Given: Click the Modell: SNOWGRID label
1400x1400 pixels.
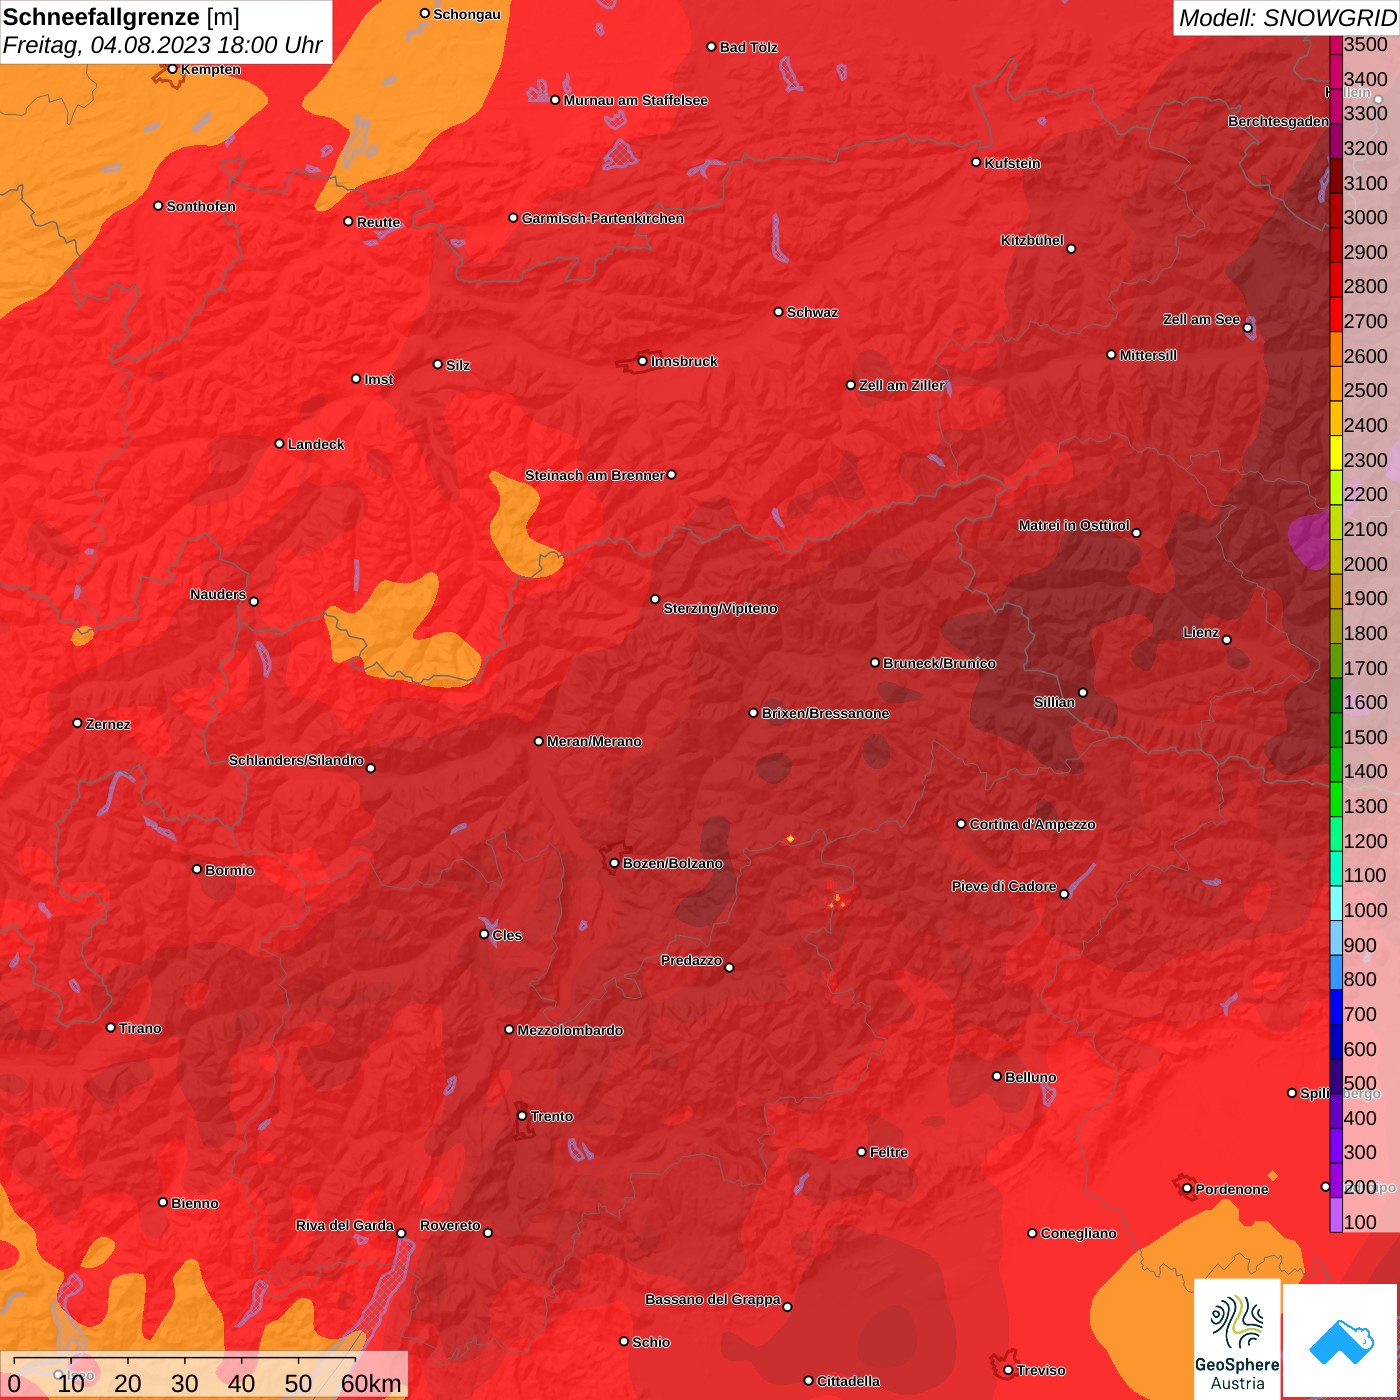Looking at the screenshot, I should click(1287, 18).
